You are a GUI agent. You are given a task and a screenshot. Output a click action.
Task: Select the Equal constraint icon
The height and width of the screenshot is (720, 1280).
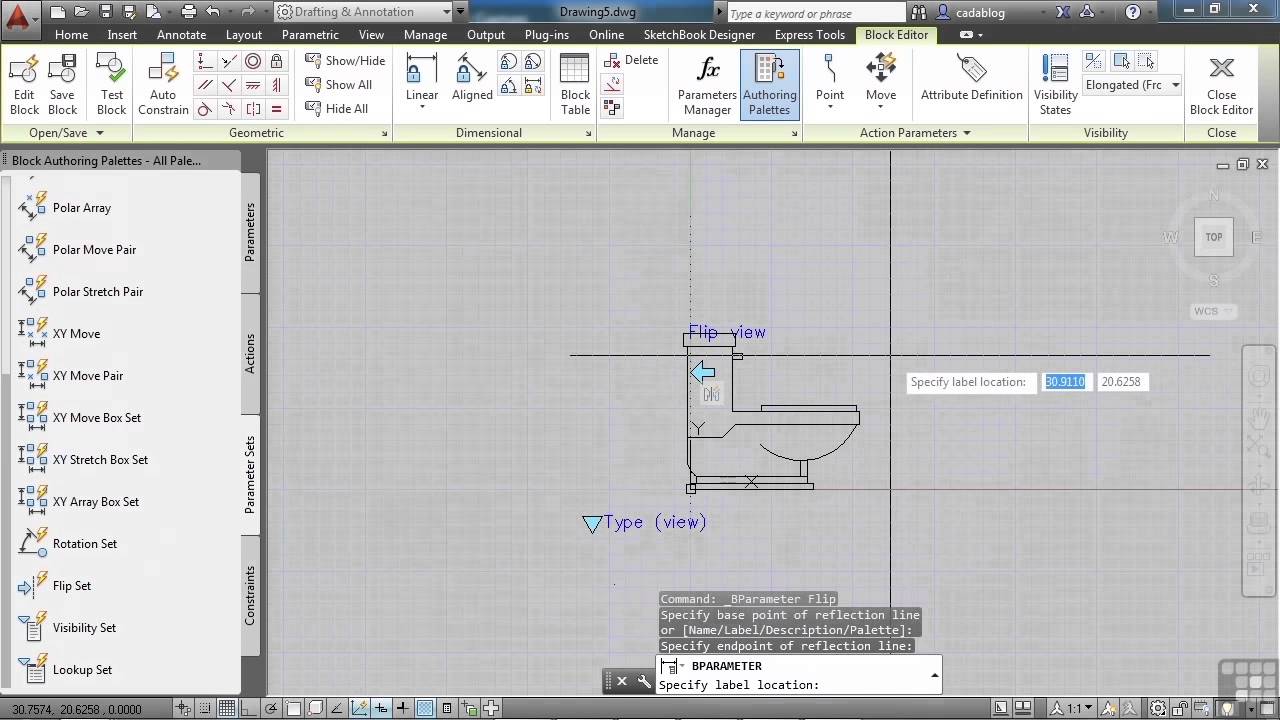coord(276,109)
